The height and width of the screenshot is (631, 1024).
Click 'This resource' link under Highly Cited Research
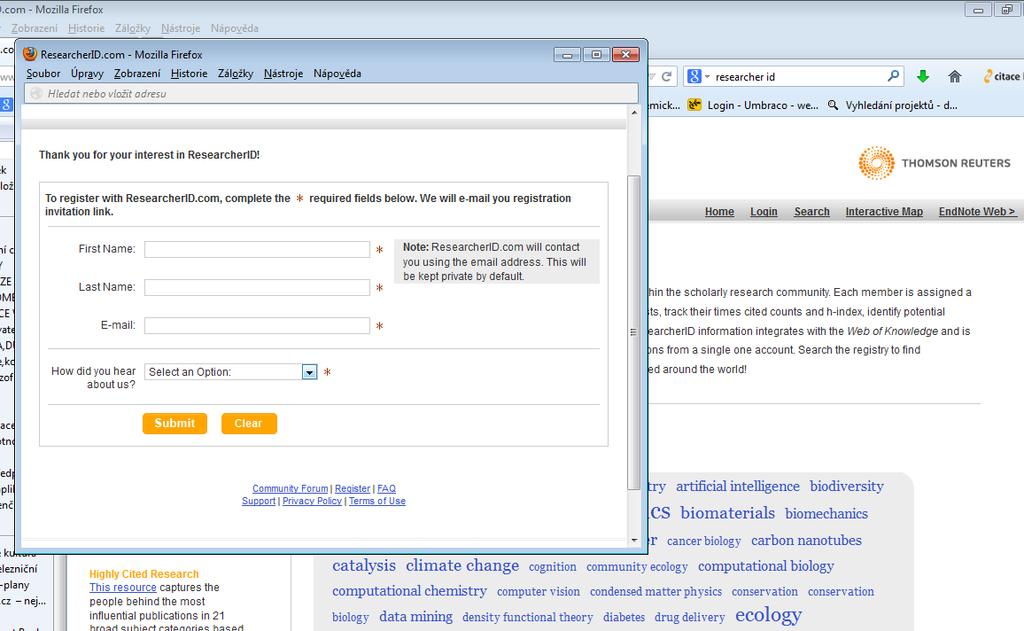coord(123,587)
